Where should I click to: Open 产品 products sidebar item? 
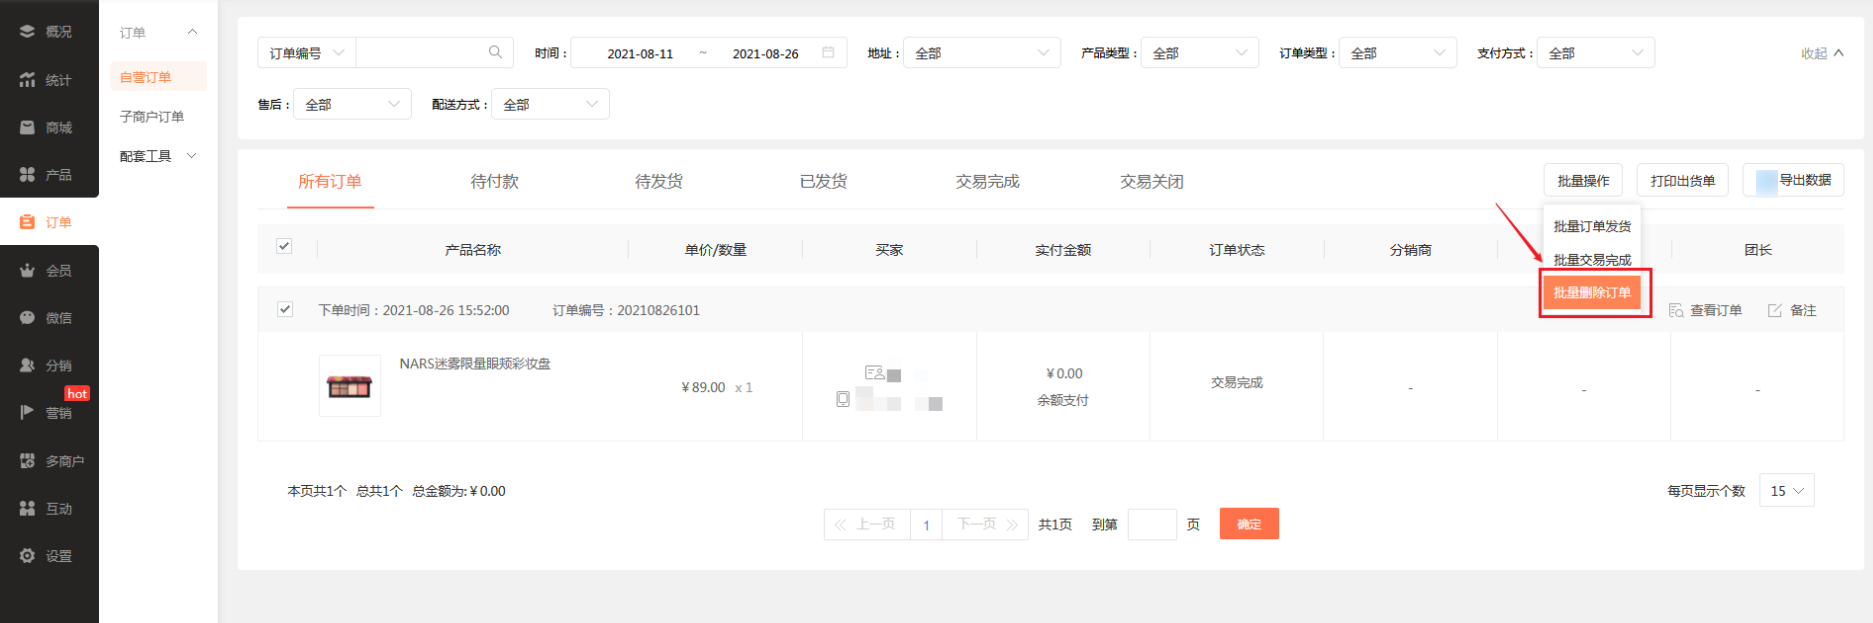pos(47,175)
